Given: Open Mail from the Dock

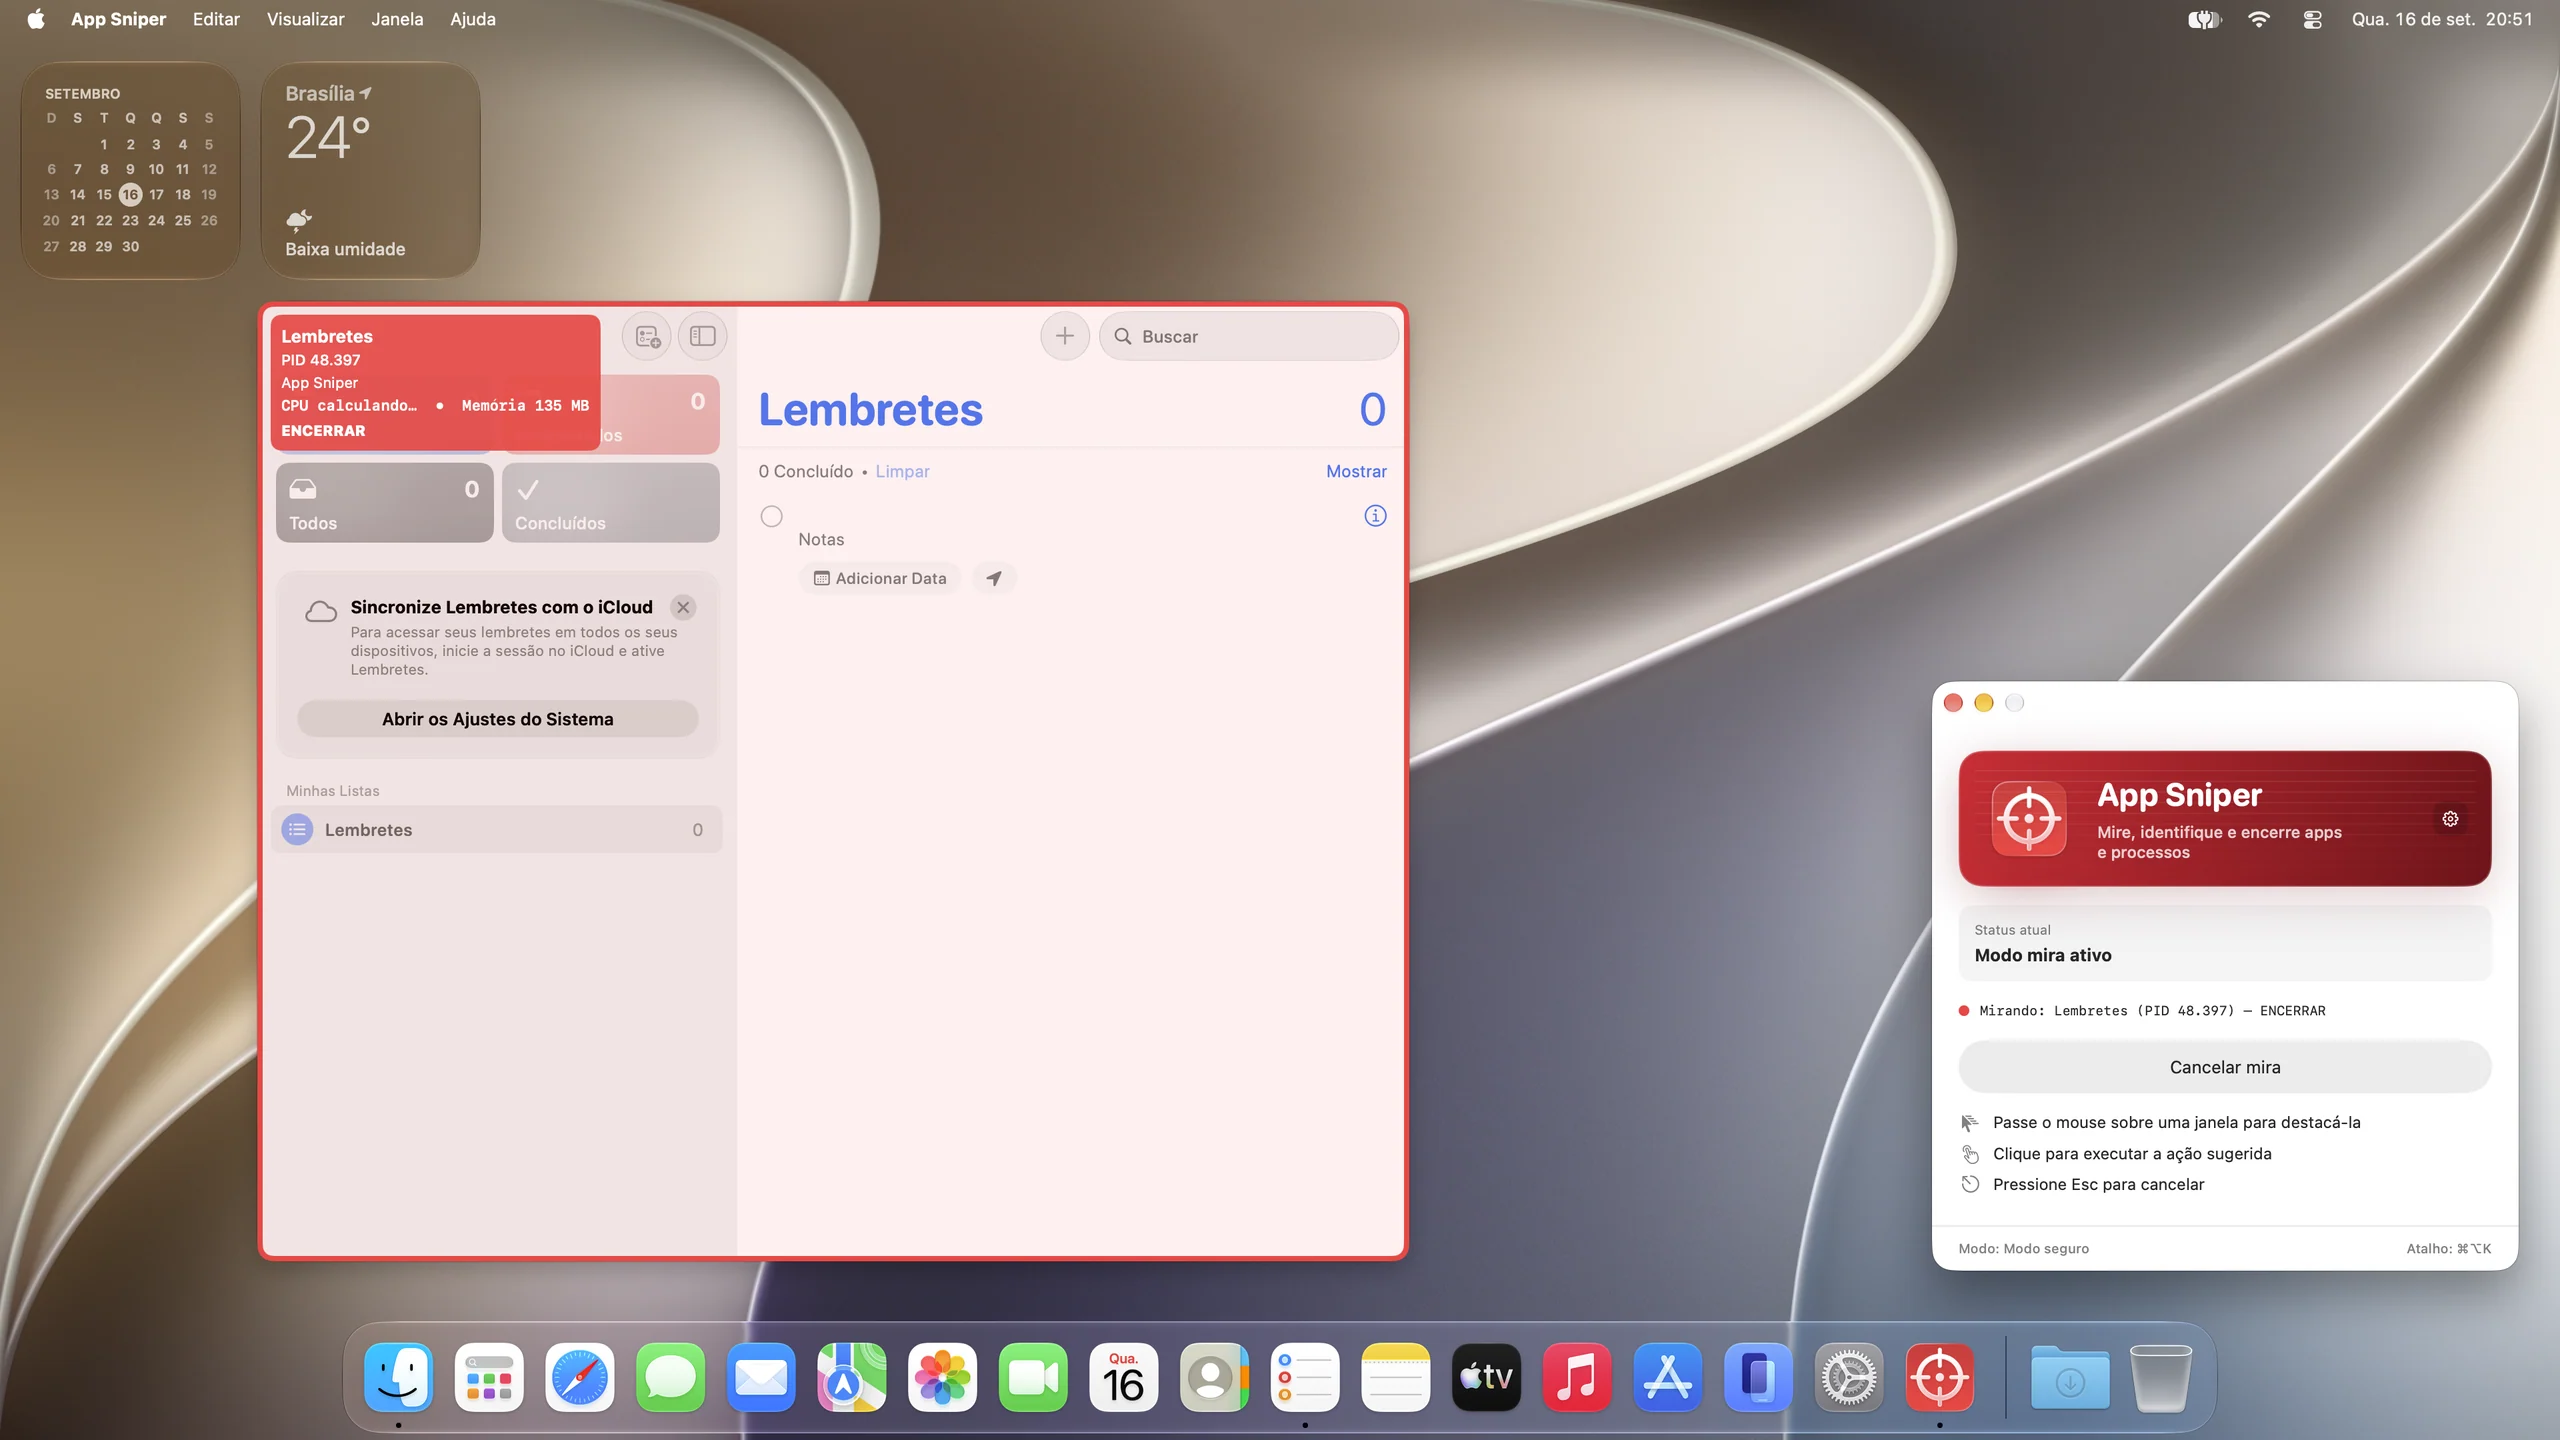Looking at the screenshot, I should pos(761,1378).
